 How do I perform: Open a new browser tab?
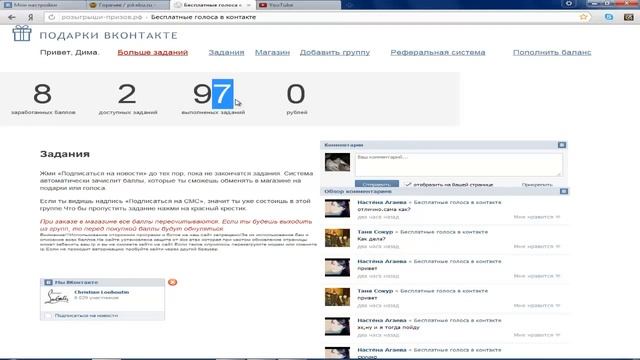349,5
